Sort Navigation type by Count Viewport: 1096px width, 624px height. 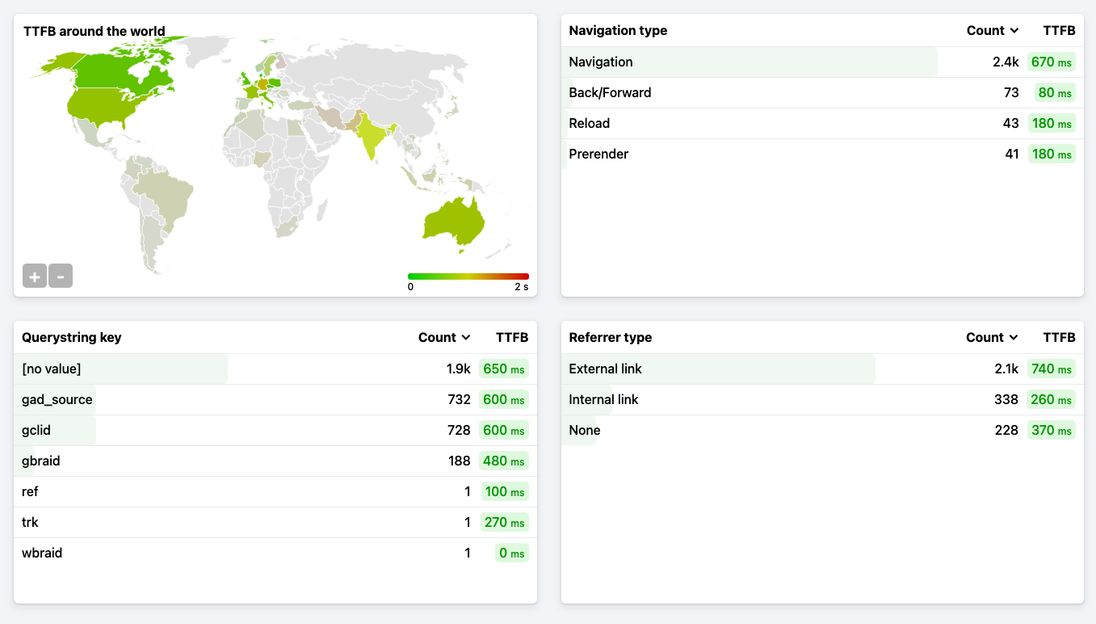coord(992,31)
